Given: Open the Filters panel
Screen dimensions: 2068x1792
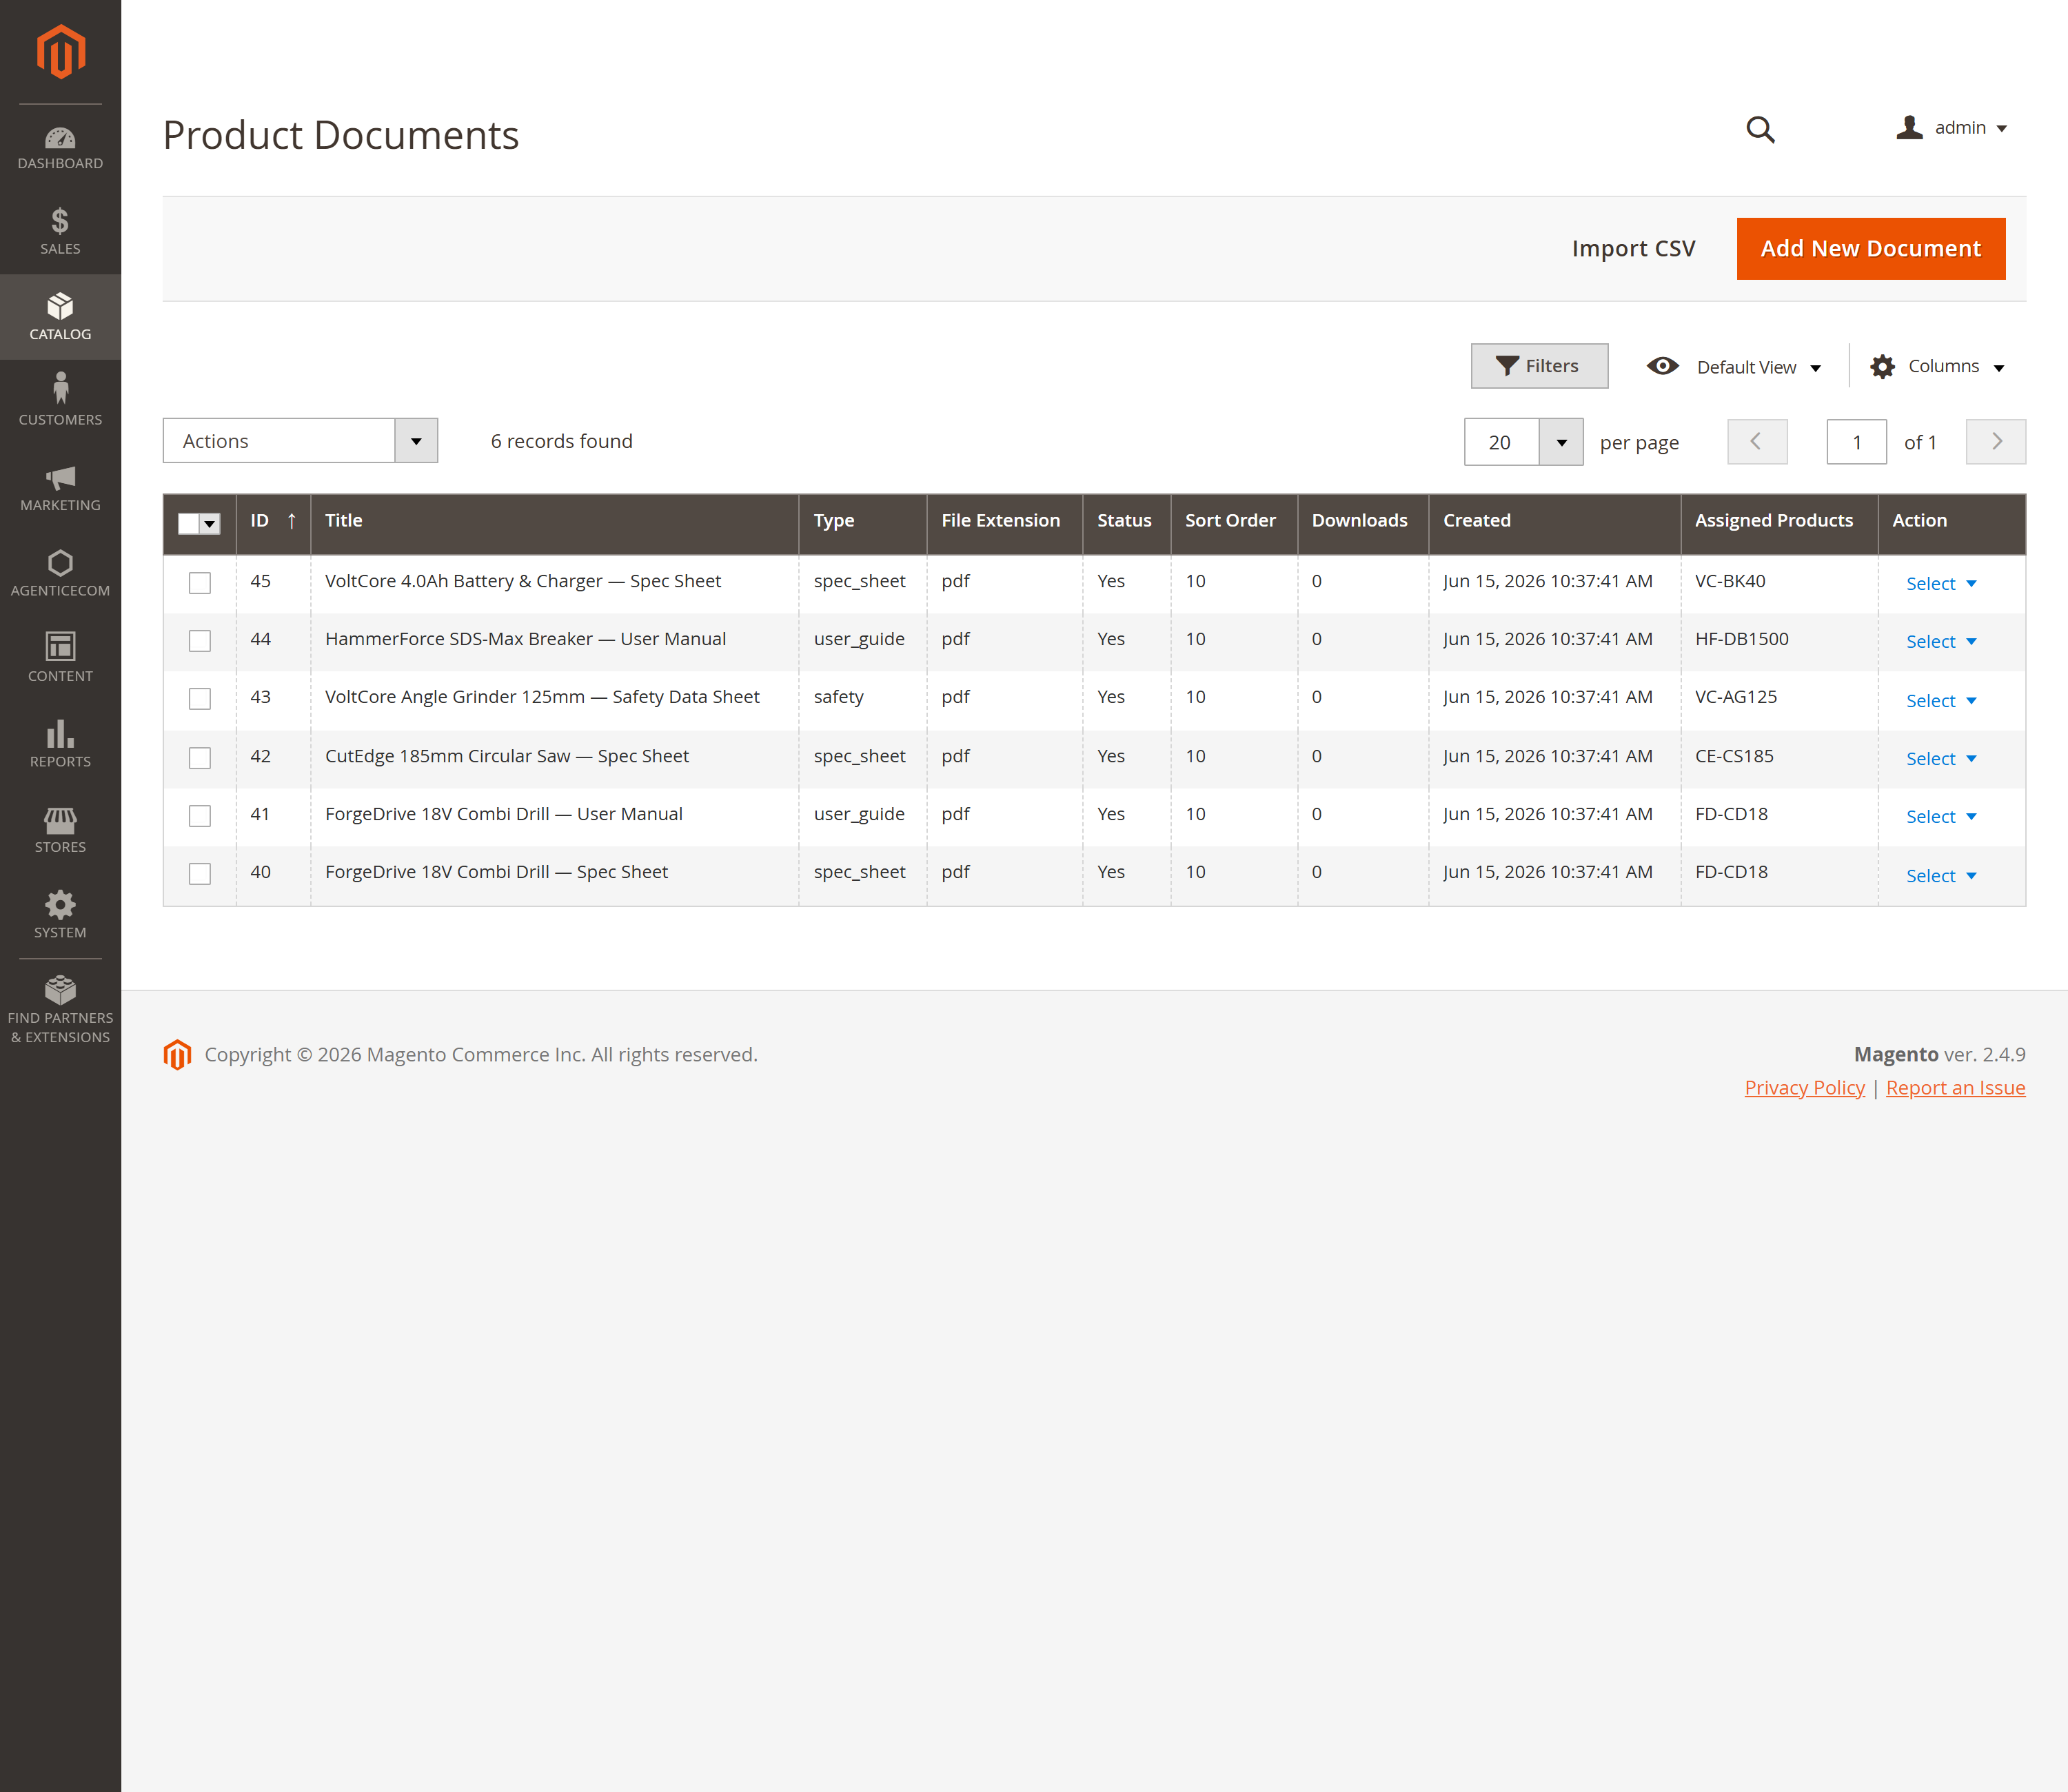Looking at the screenshot, I should coord(1539,366).
